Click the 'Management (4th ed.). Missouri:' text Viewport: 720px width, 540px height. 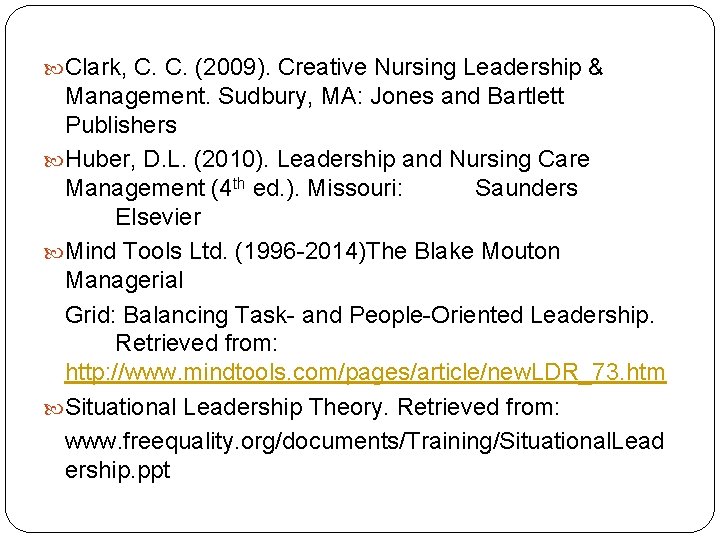[234, 189]
